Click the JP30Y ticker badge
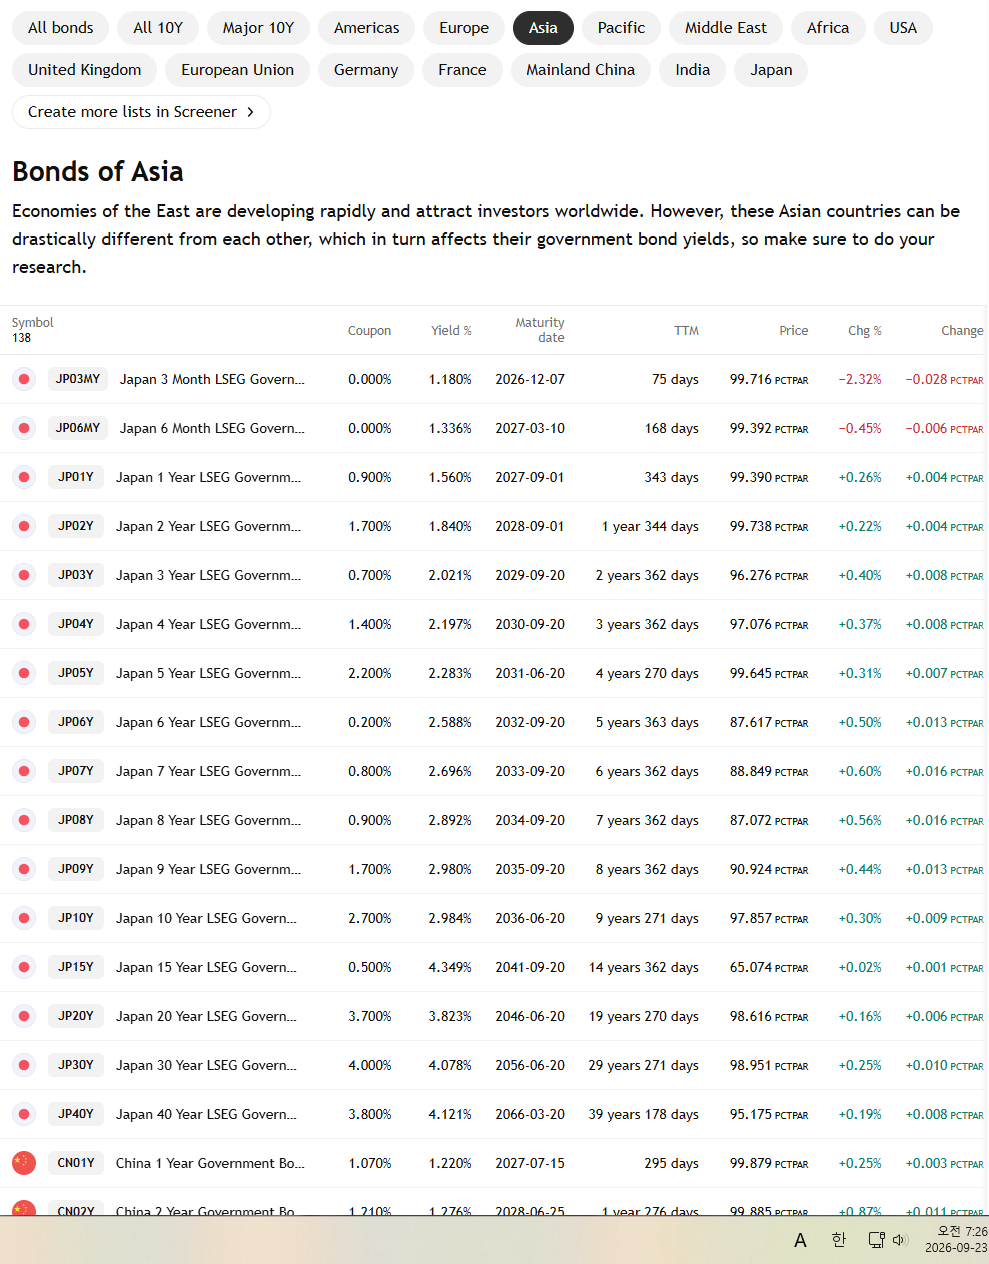The width and height of the screenshot is (989, 1264). (76, 1065)
